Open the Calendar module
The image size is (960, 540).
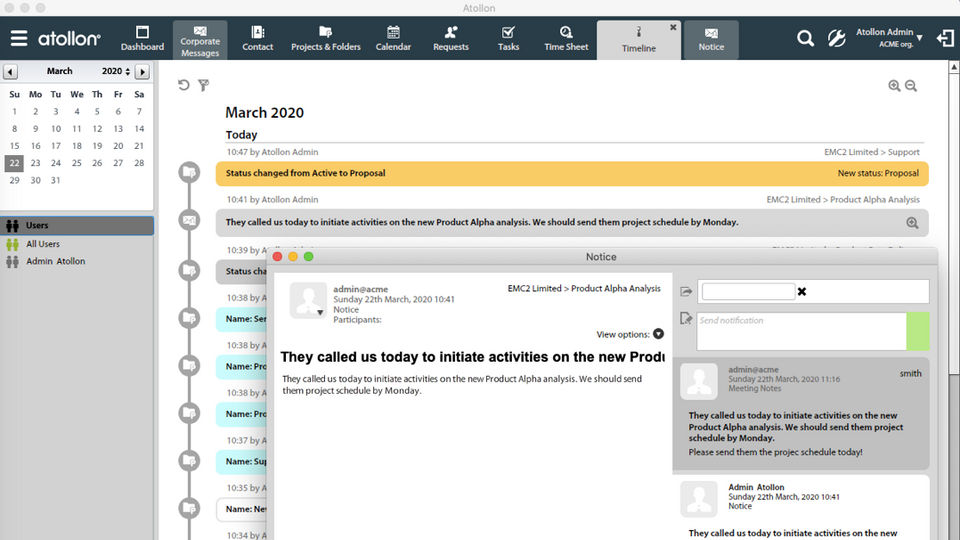point(393,39)
